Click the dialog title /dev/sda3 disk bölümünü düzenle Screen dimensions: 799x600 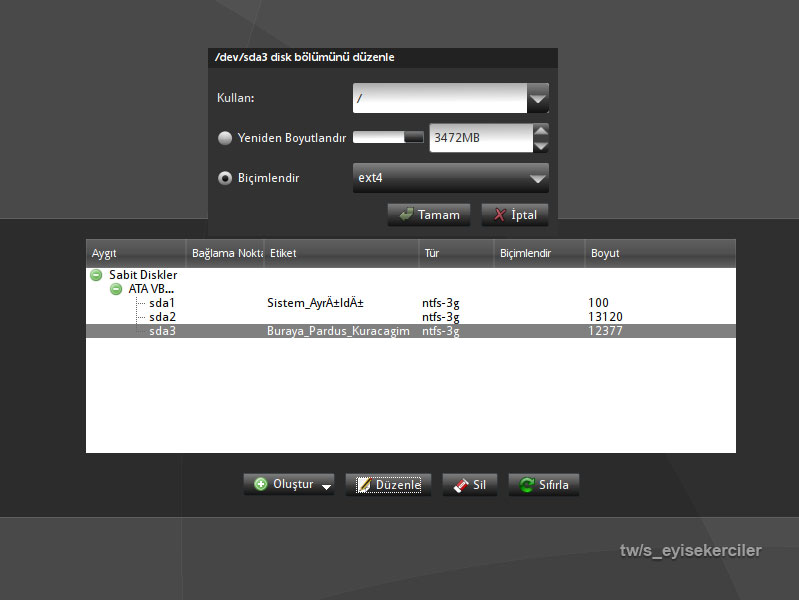[x=305, y=57]
